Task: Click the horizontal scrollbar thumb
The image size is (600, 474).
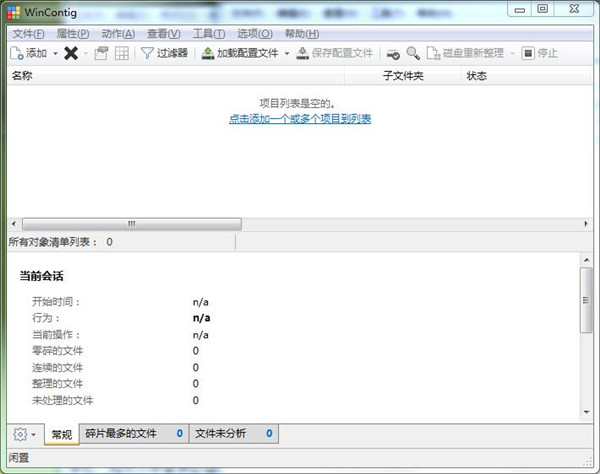Action: [132, 224]
